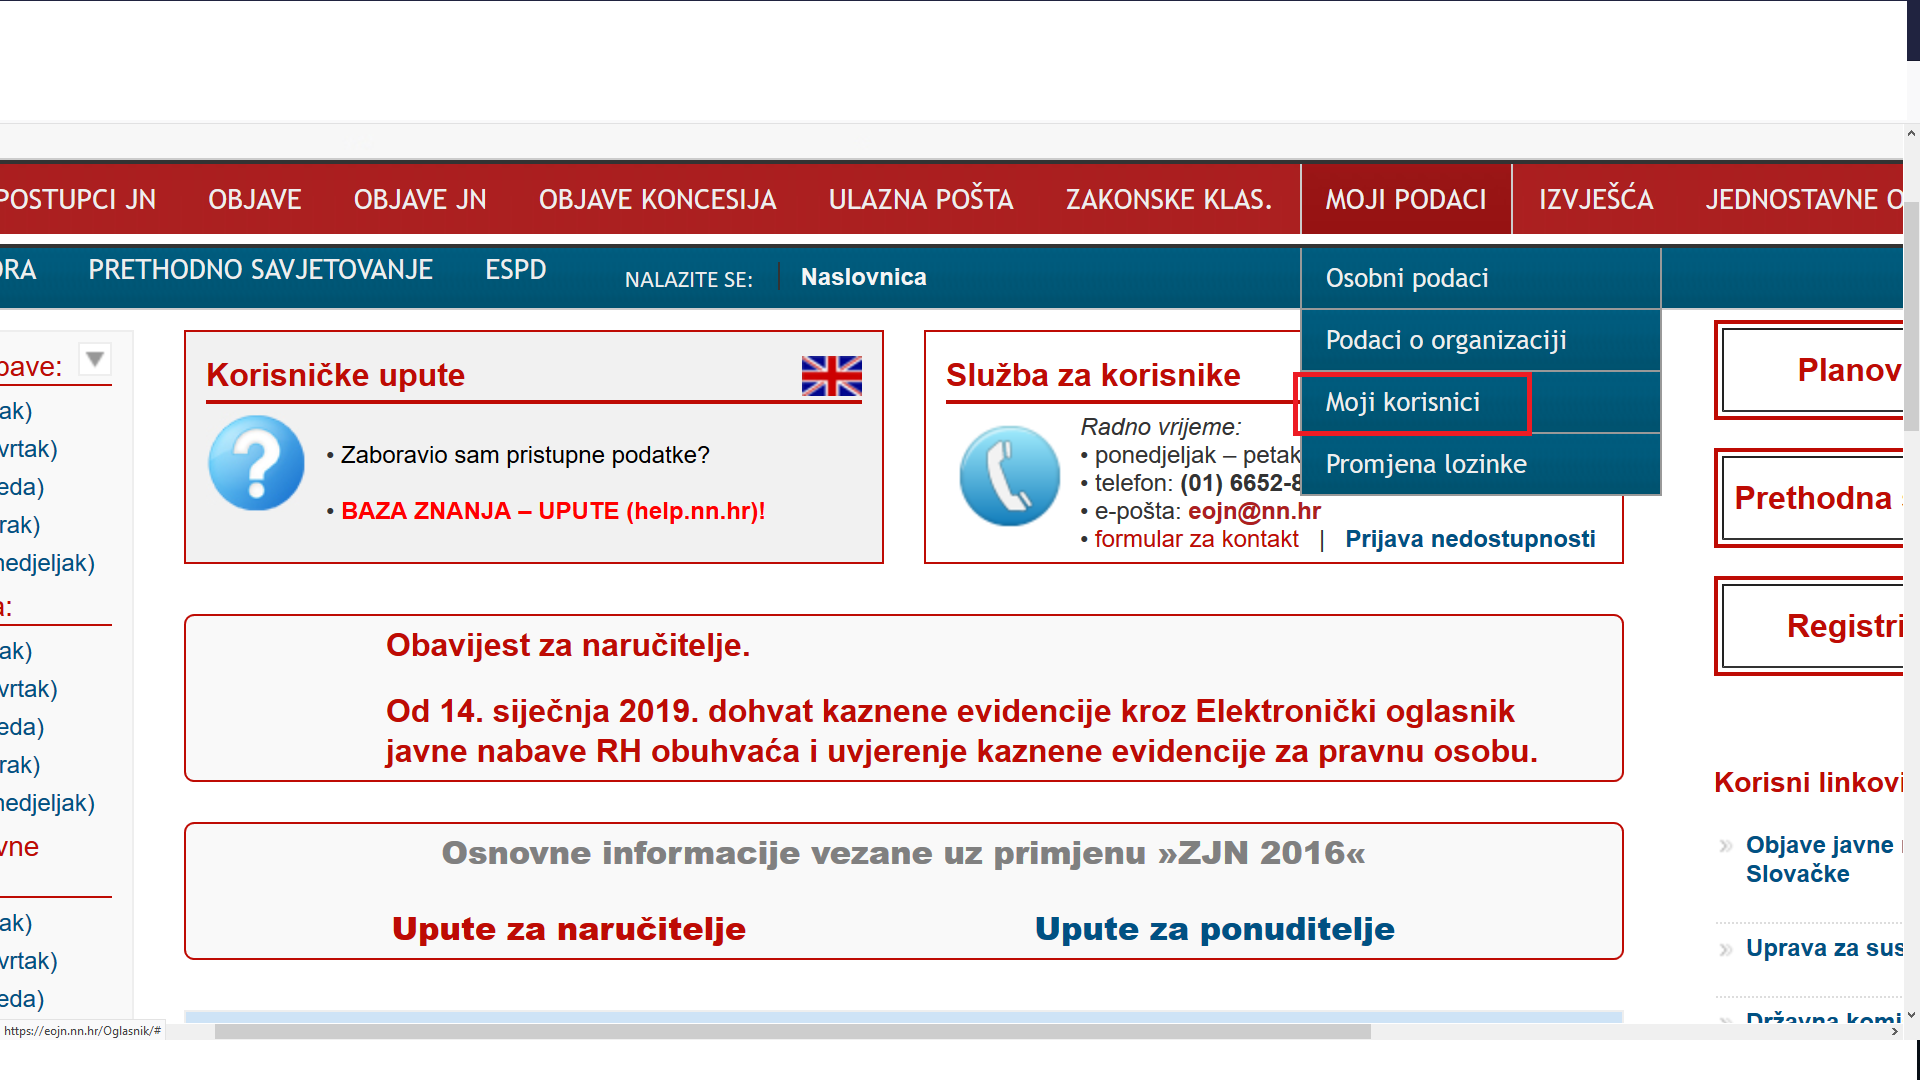This screenshot has height=1080, width=1920.
Task: Open the ZAKONSKE KLAS. menu
Action: [x=1169, y=199]
